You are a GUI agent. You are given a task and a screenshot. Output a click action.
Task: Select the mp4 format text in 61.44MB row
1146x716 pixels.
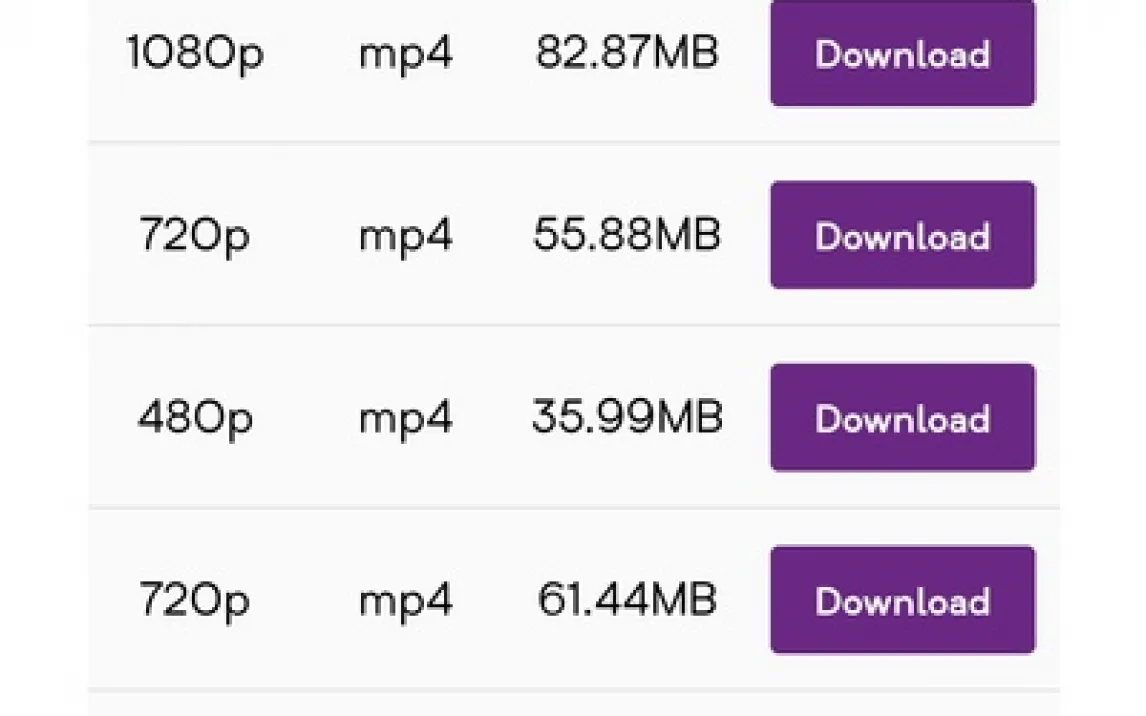tap(405, 600)
